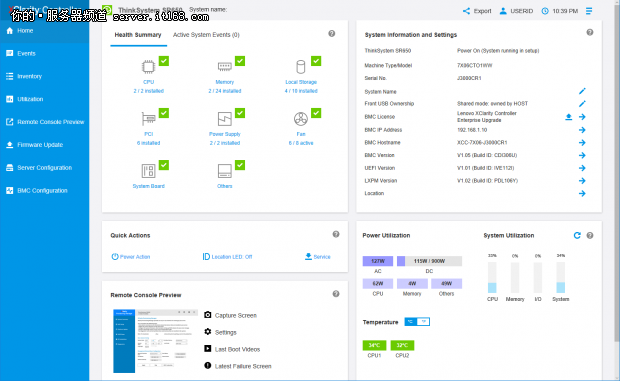Viewport: 620px width, 381px height.
Task: Open the CPU health icon
Action: [148, 67]
